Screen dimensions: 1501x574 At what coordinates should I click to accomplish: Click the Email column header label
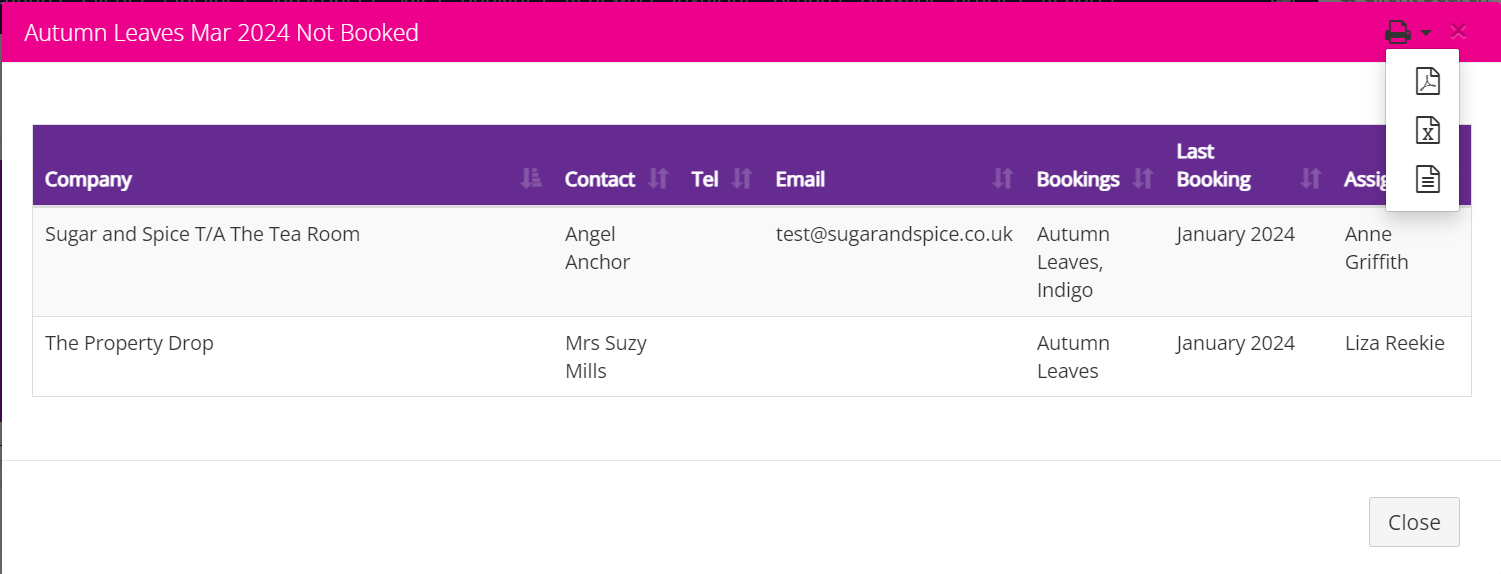(x=800, y=179)
